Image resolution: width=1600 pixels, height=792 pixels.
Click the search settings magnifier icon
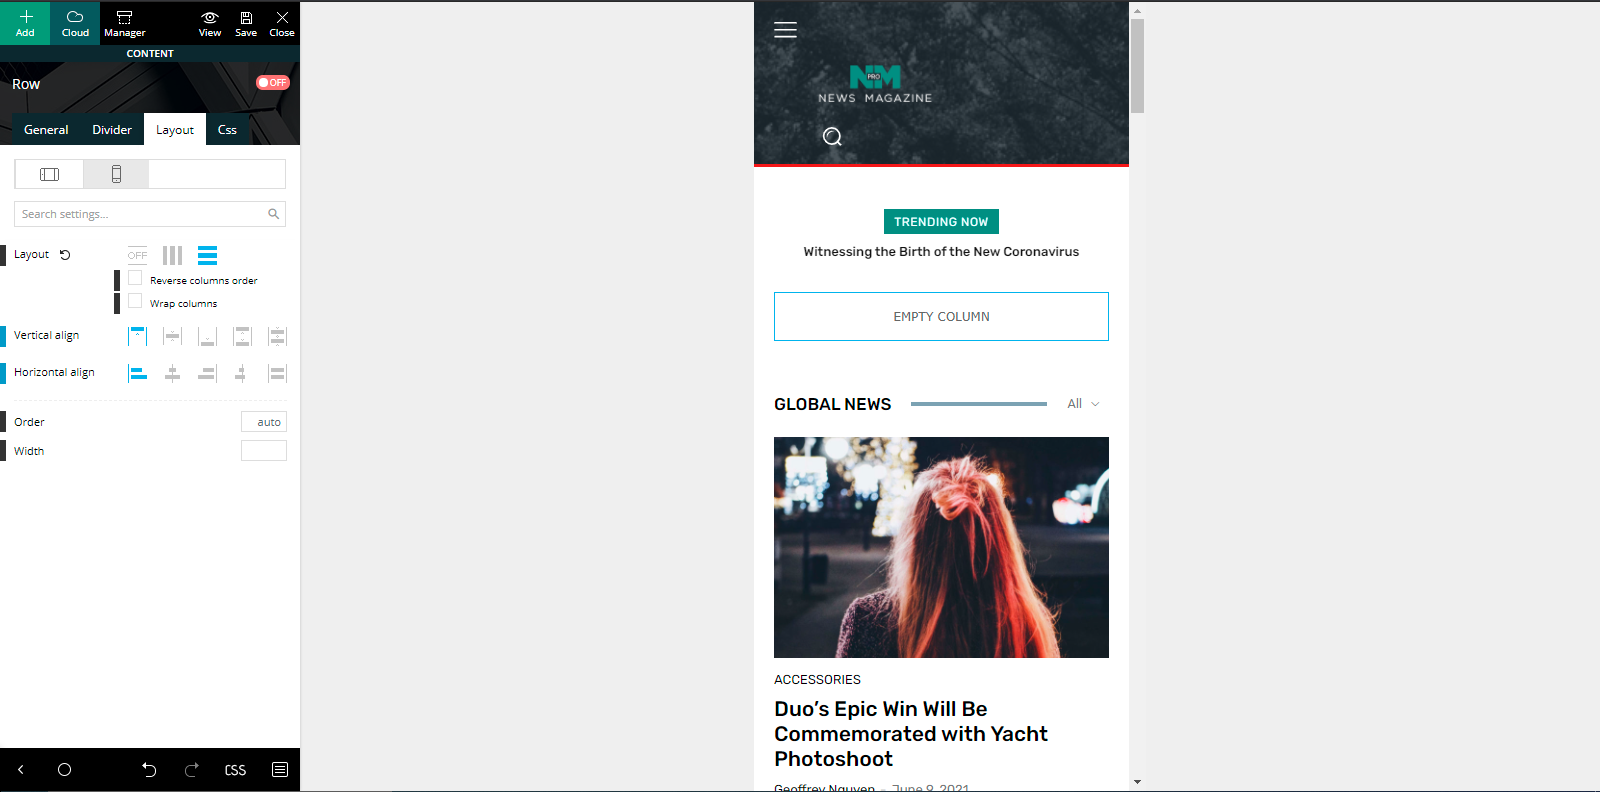coord(273,214)
